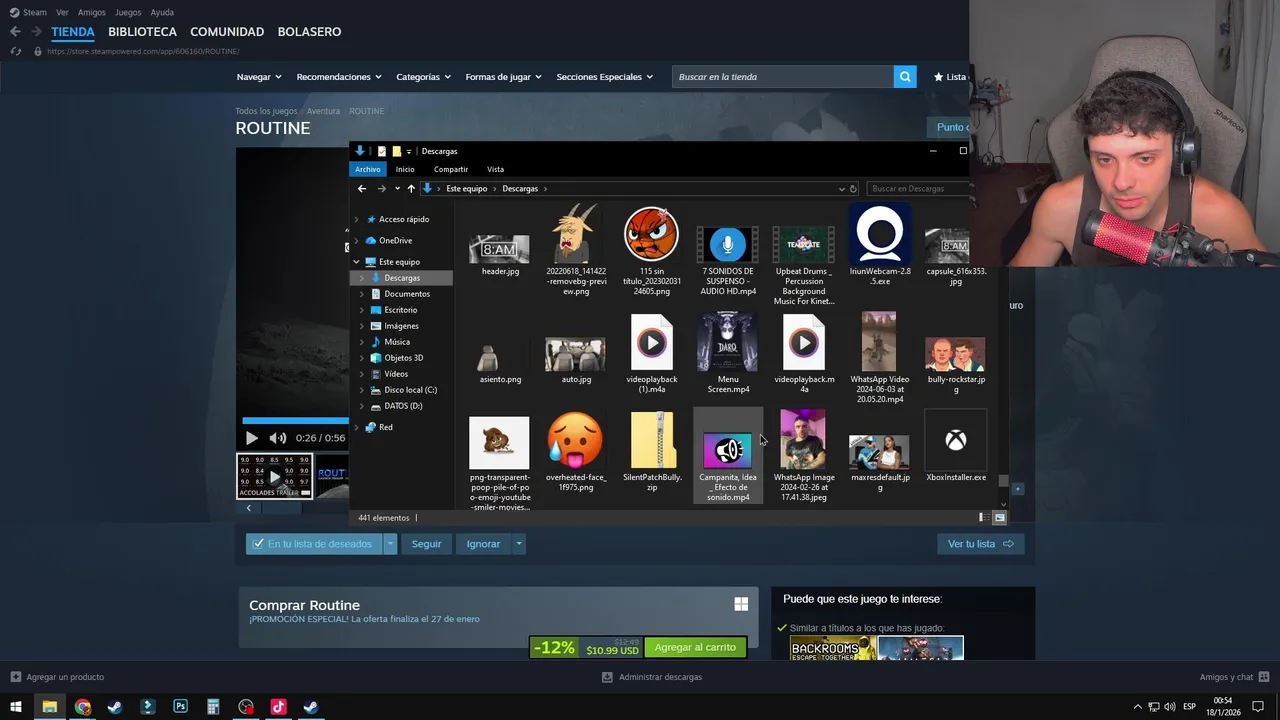Select capsule_616x353.jpg file

pyautogui.click(x=956, y=258)
